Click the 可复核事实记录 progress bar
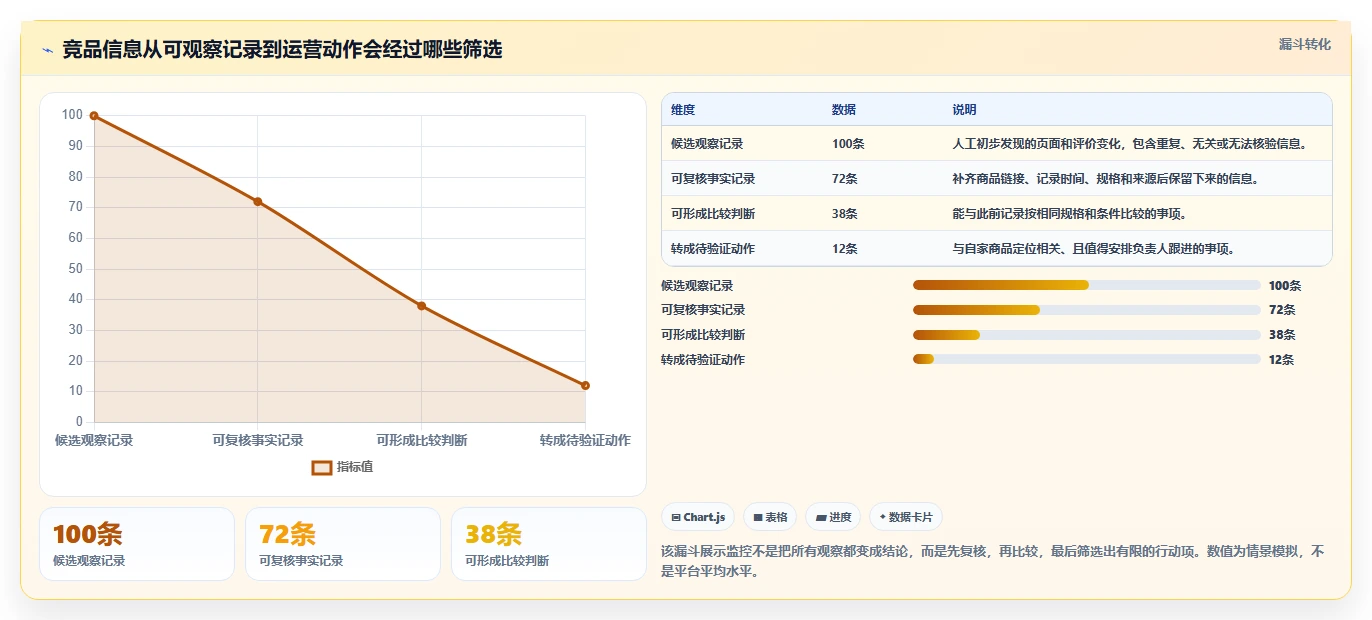The image size is (1372, 620). tap(1086, 310)
